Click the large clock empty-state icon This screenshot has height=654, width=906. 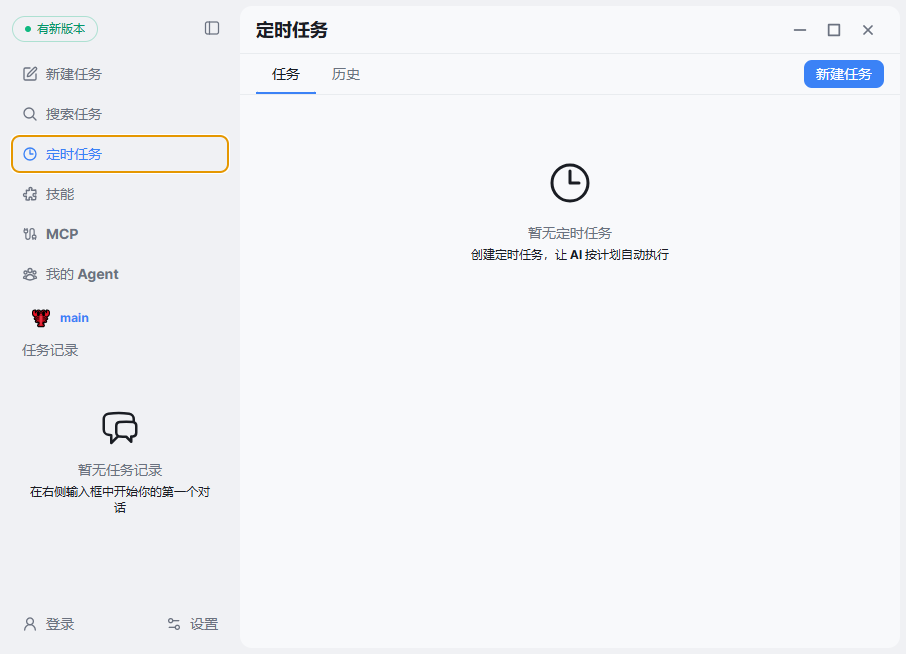pos(570,183)
